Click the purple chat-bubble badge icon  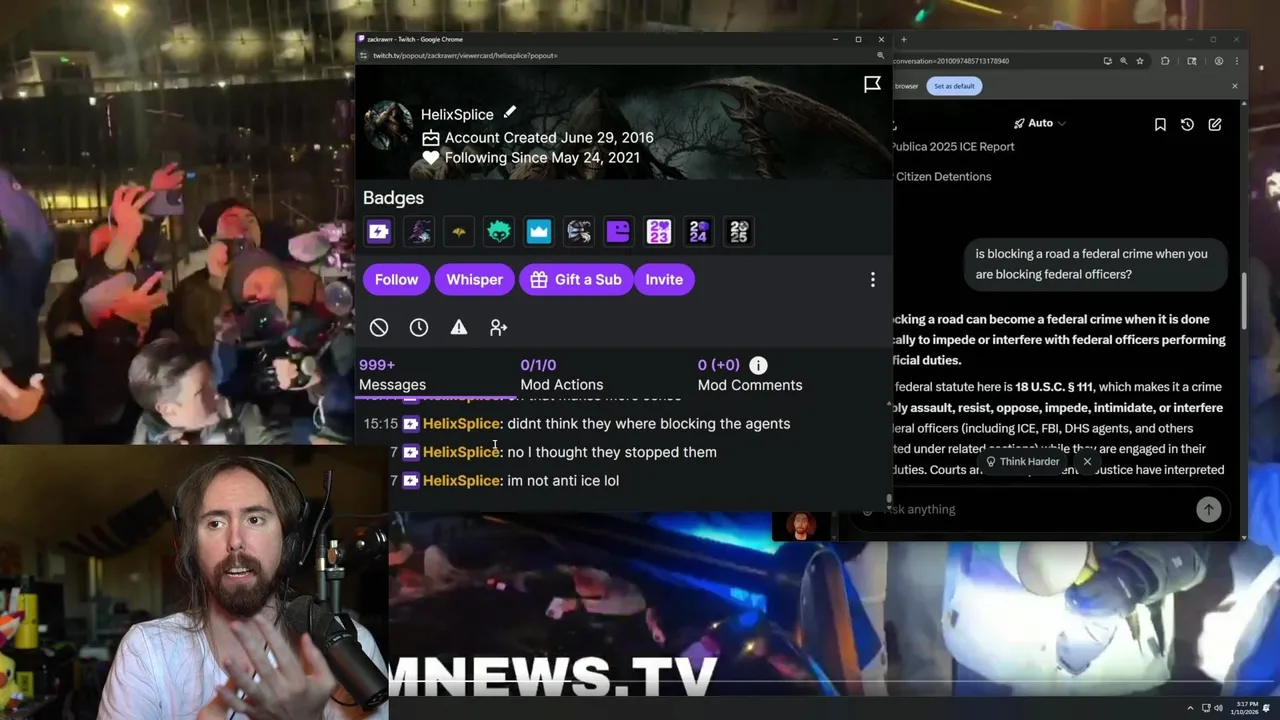619,232
